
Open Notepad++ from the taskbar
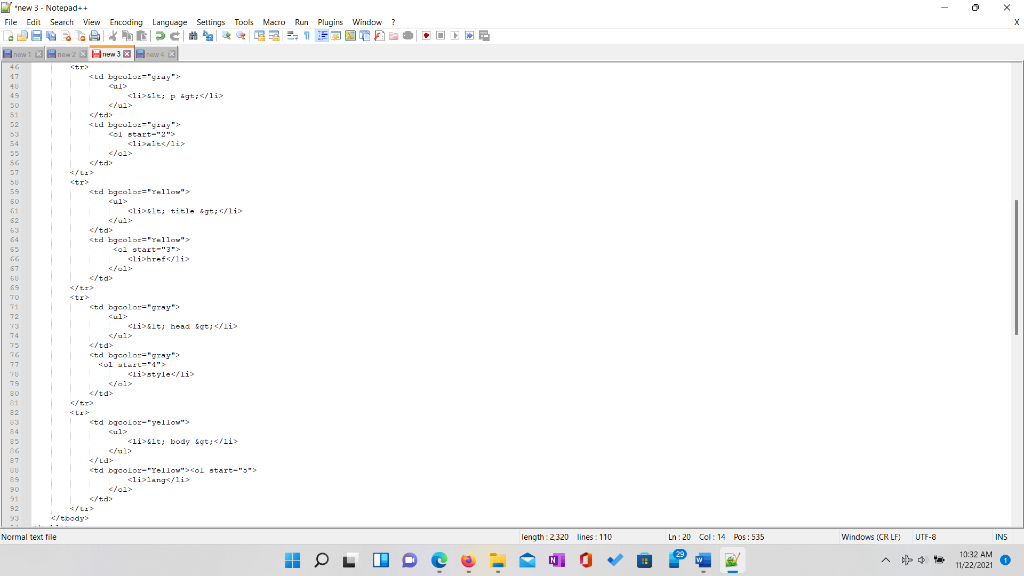(733, 560)
